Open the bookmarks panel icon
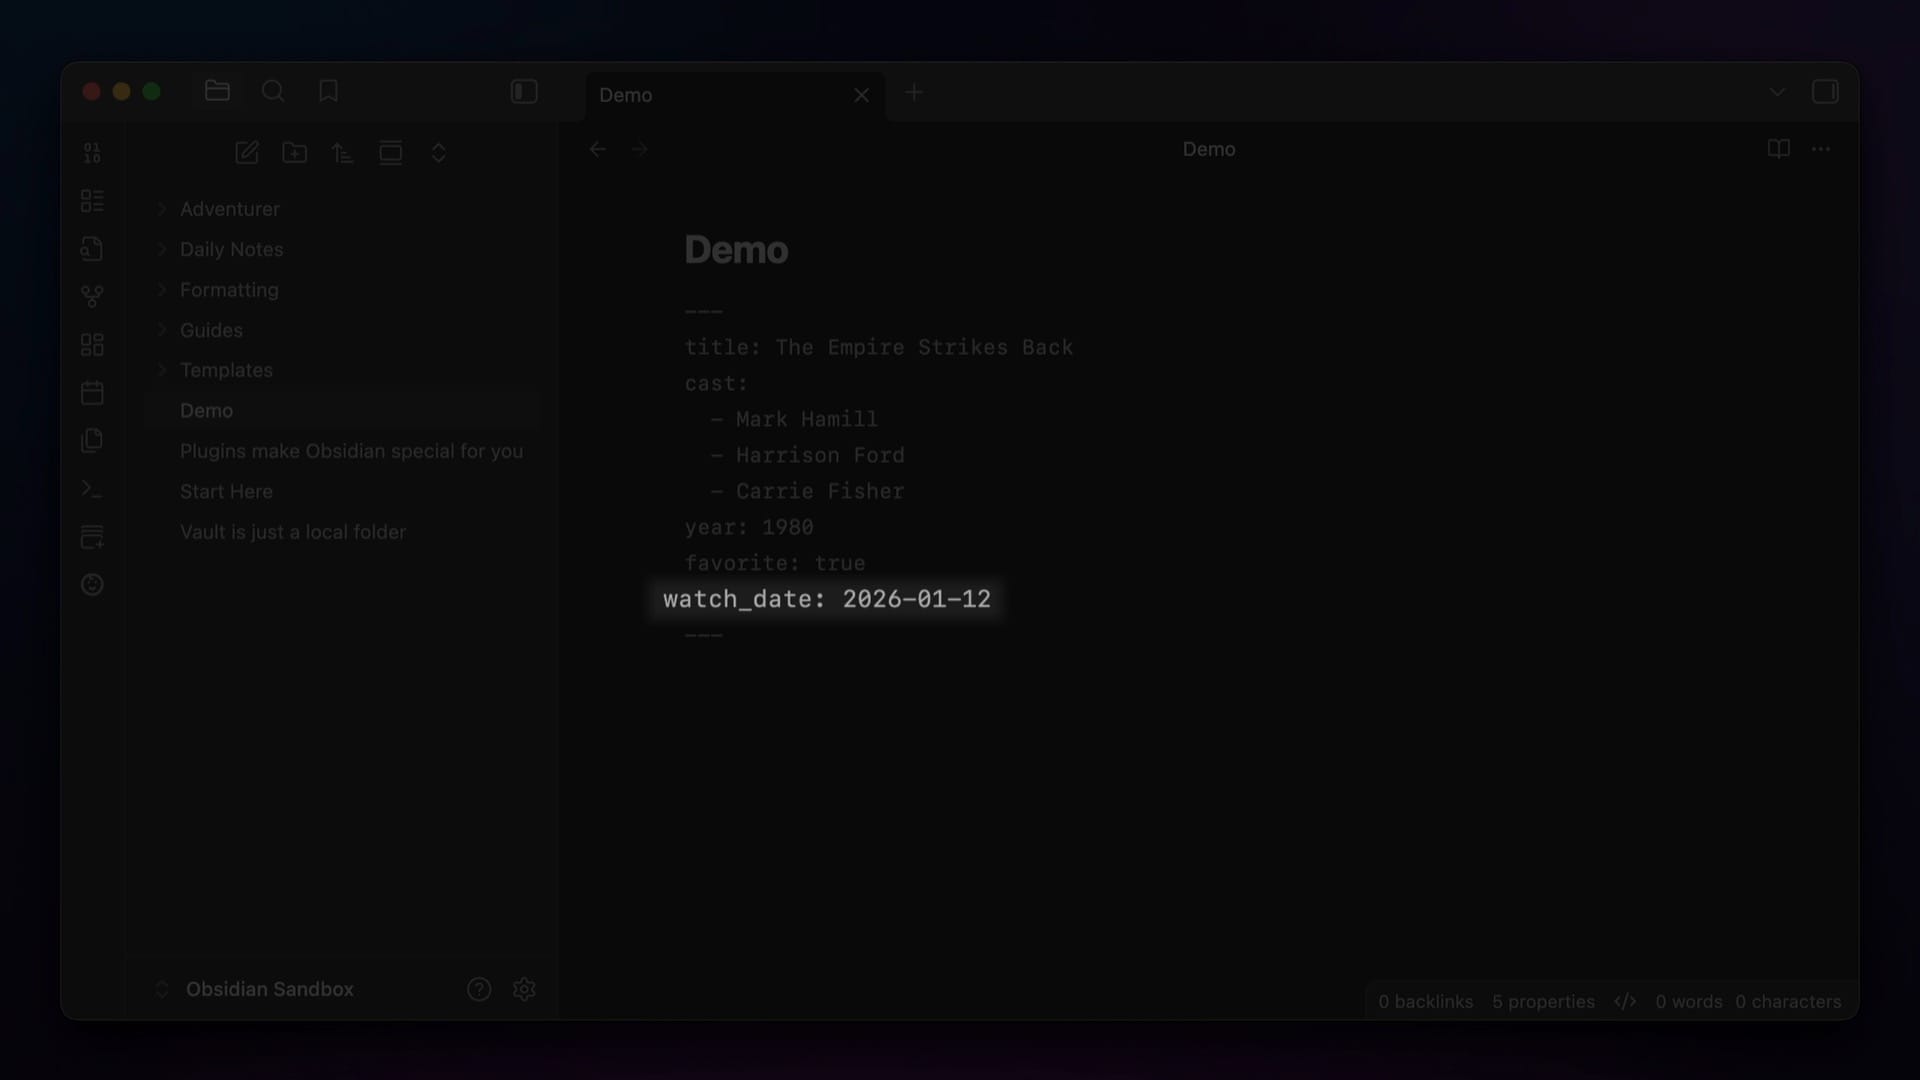1920x1080 pixels. pyautogui.click(x=328, y=92)
